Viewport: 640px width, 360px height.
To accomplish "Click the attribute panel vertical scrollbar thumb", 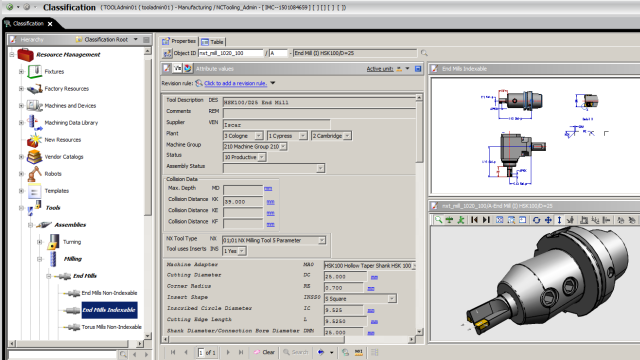I will [419, 132].
